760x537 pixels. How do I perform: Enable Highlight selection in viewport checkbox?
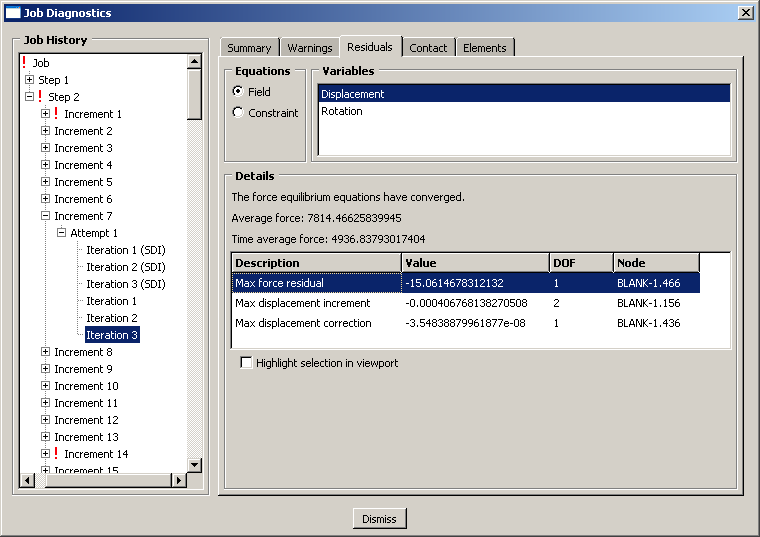[246, 363]
